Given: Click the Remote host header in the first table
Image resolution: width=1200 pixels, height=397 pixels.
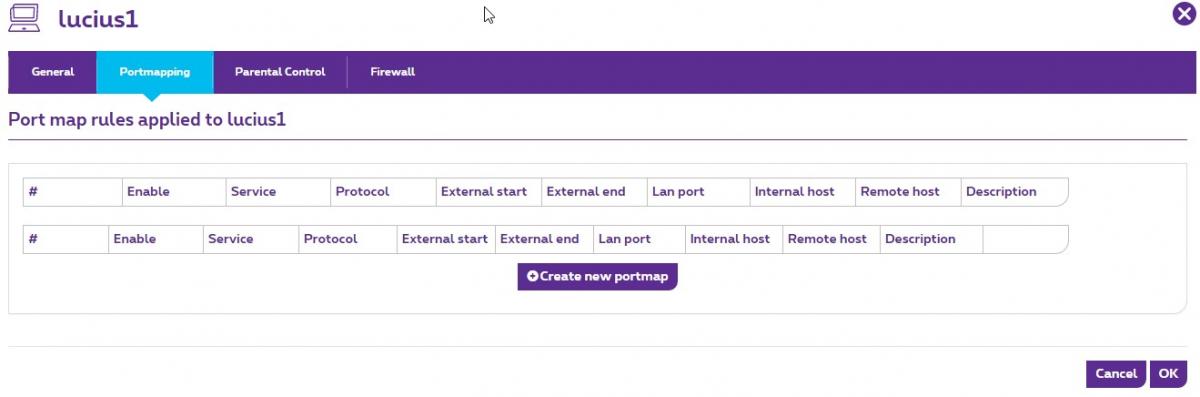Looking at the screenshot, I should [900, 192].
